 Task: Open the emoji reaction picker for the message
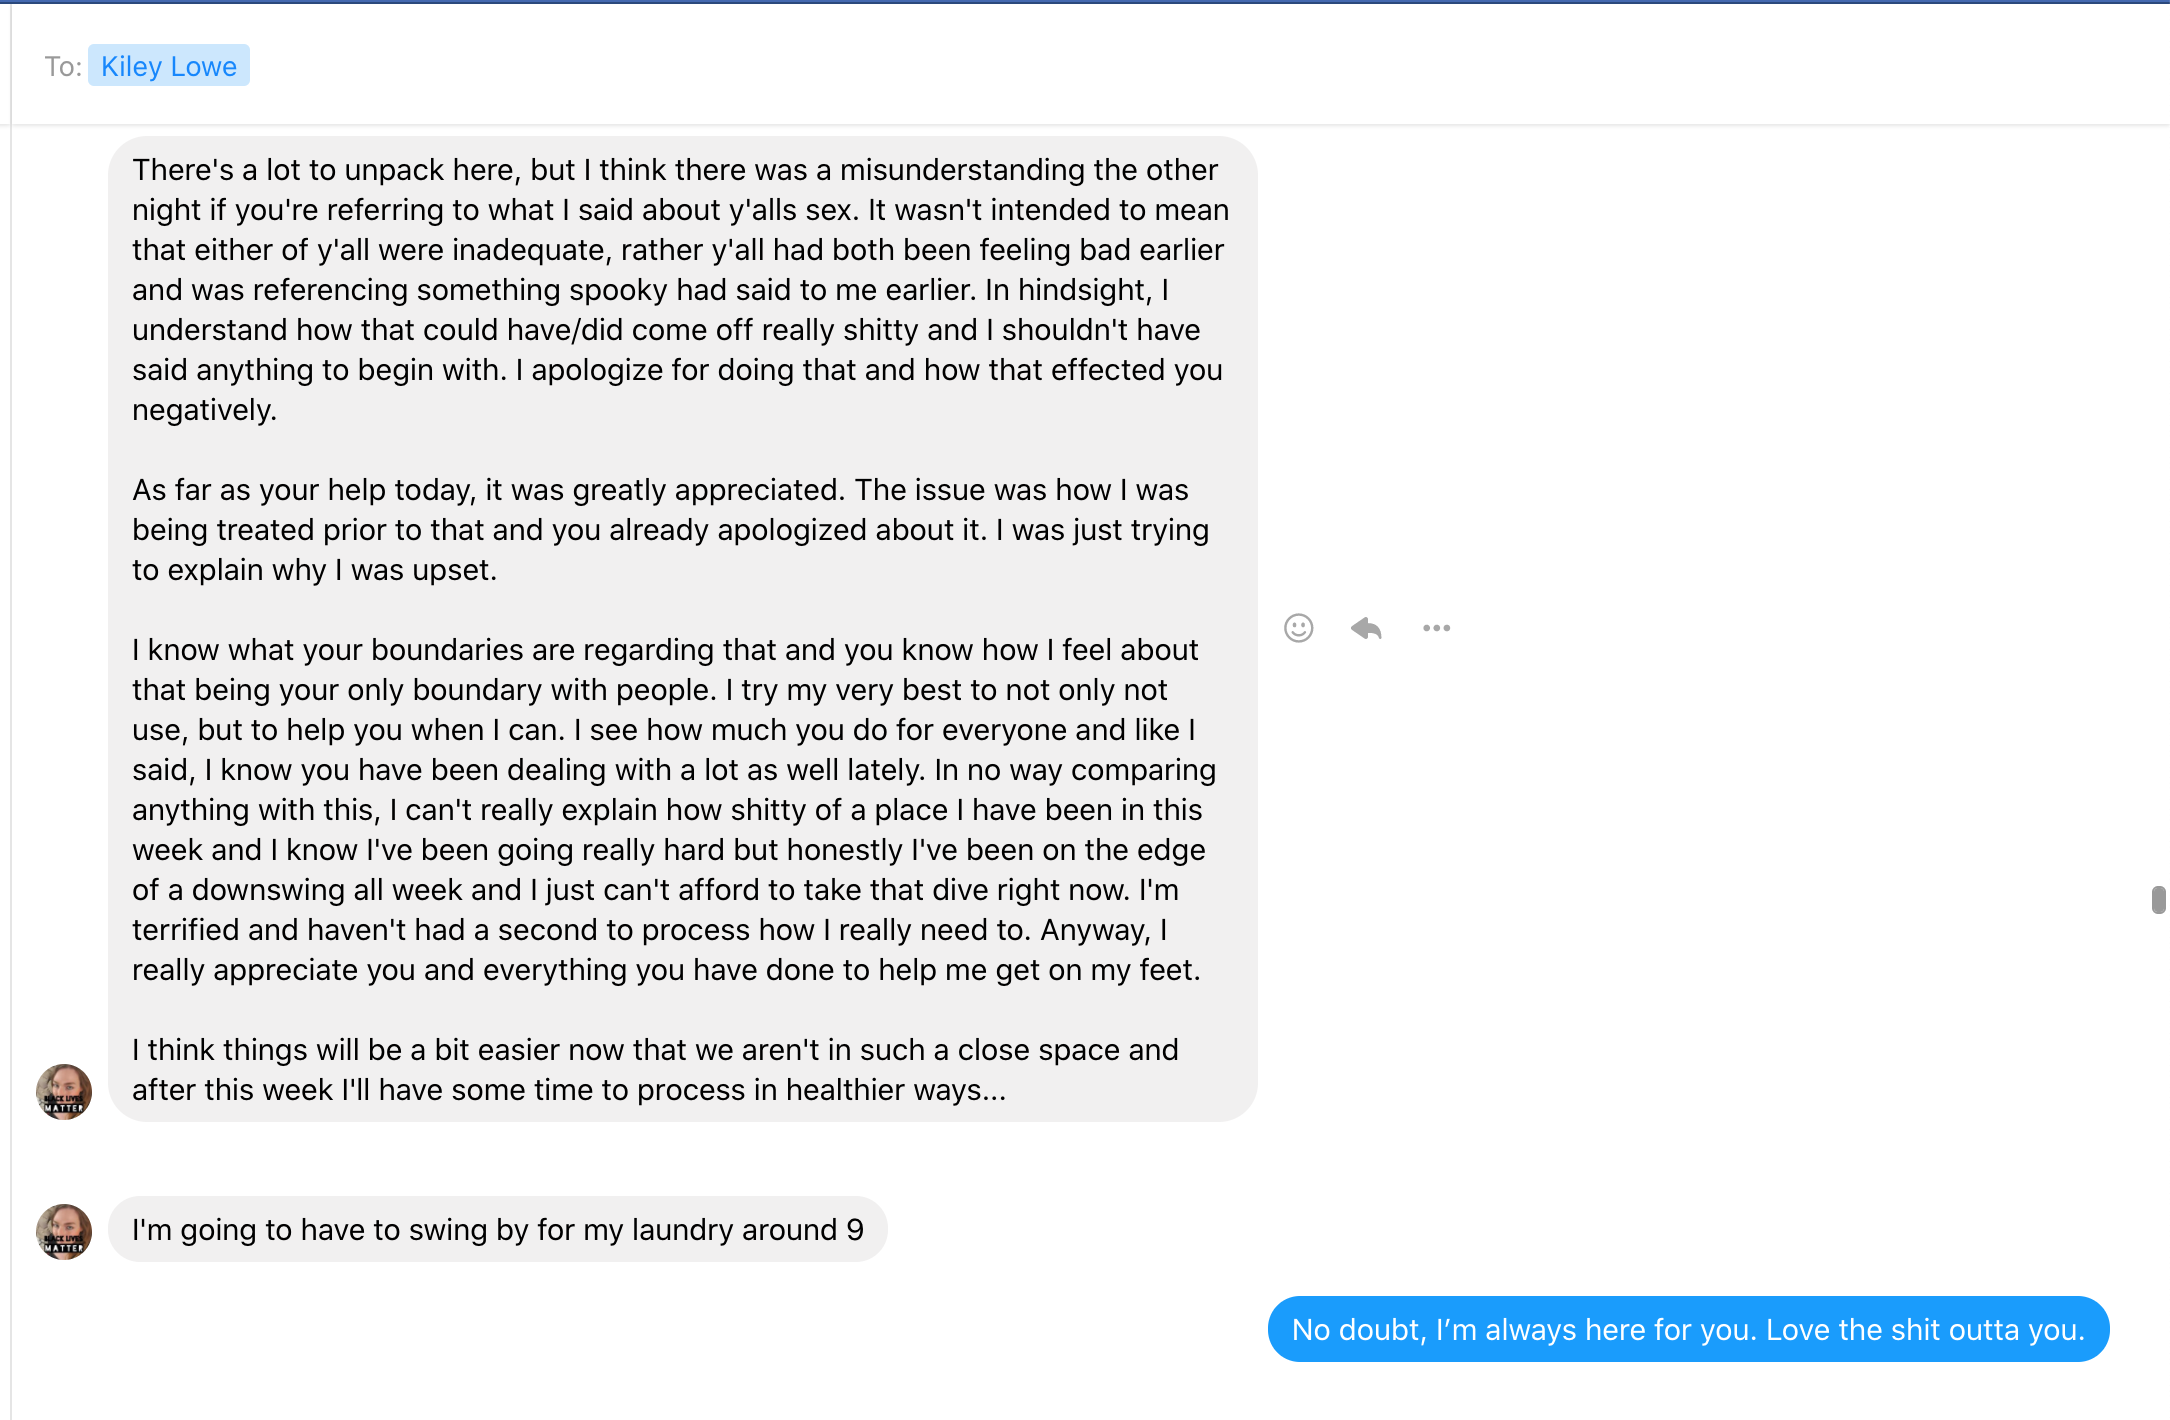pyautogui.click(x=1298, y=628)
